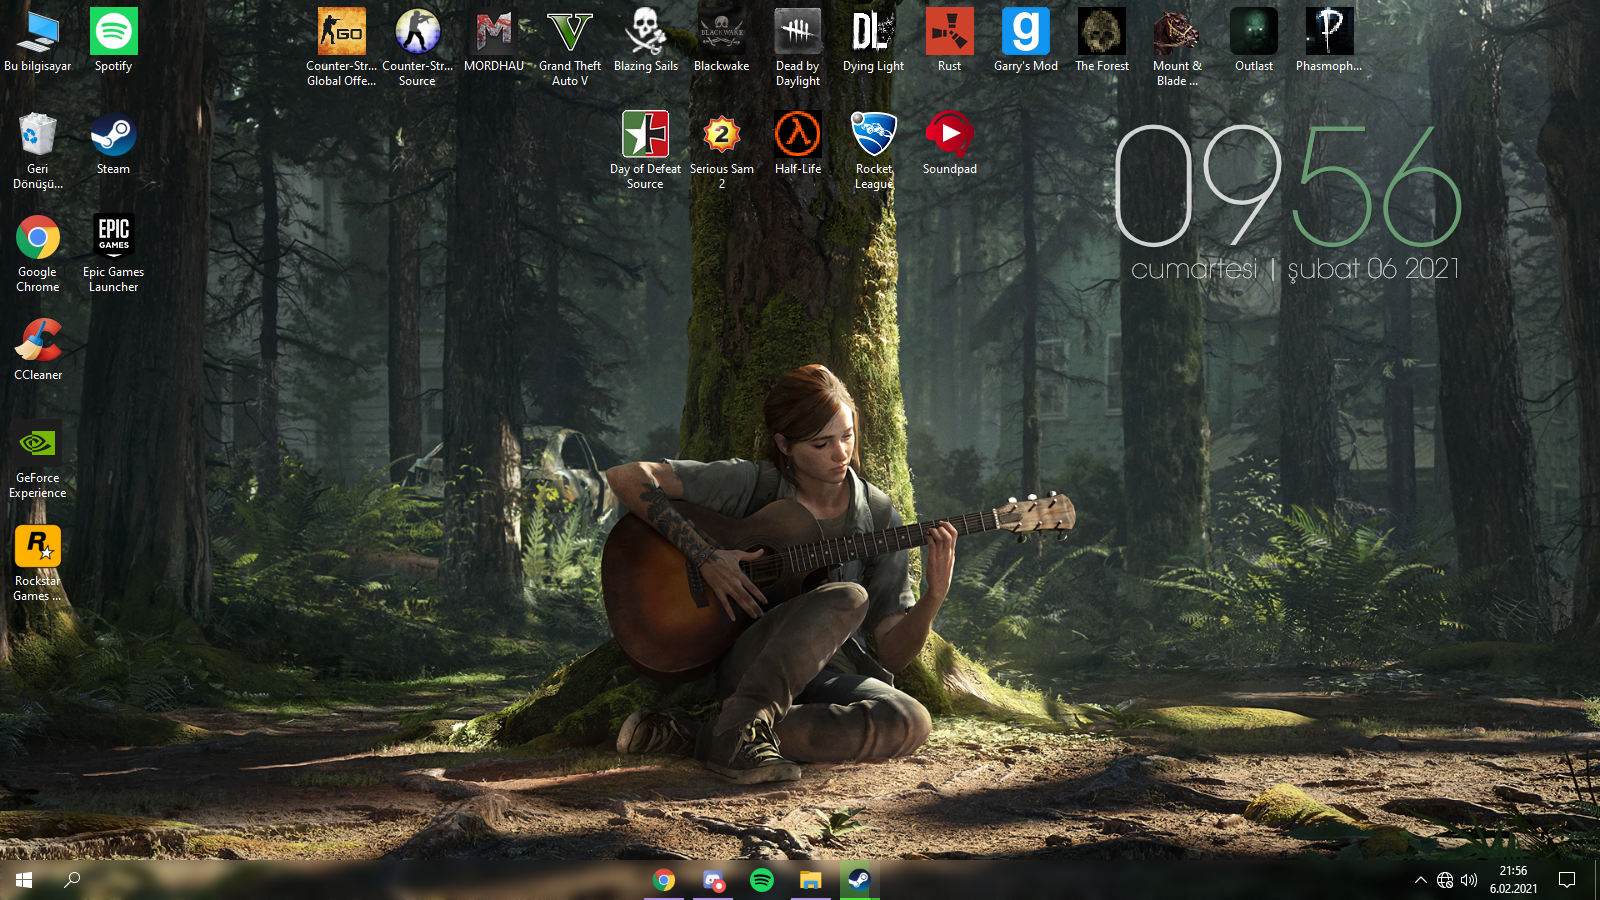Image resolution: width=1600 pixels, height=900 pixels.
Task: Open the Soundpad shortcut
Action: coord(949,135)
